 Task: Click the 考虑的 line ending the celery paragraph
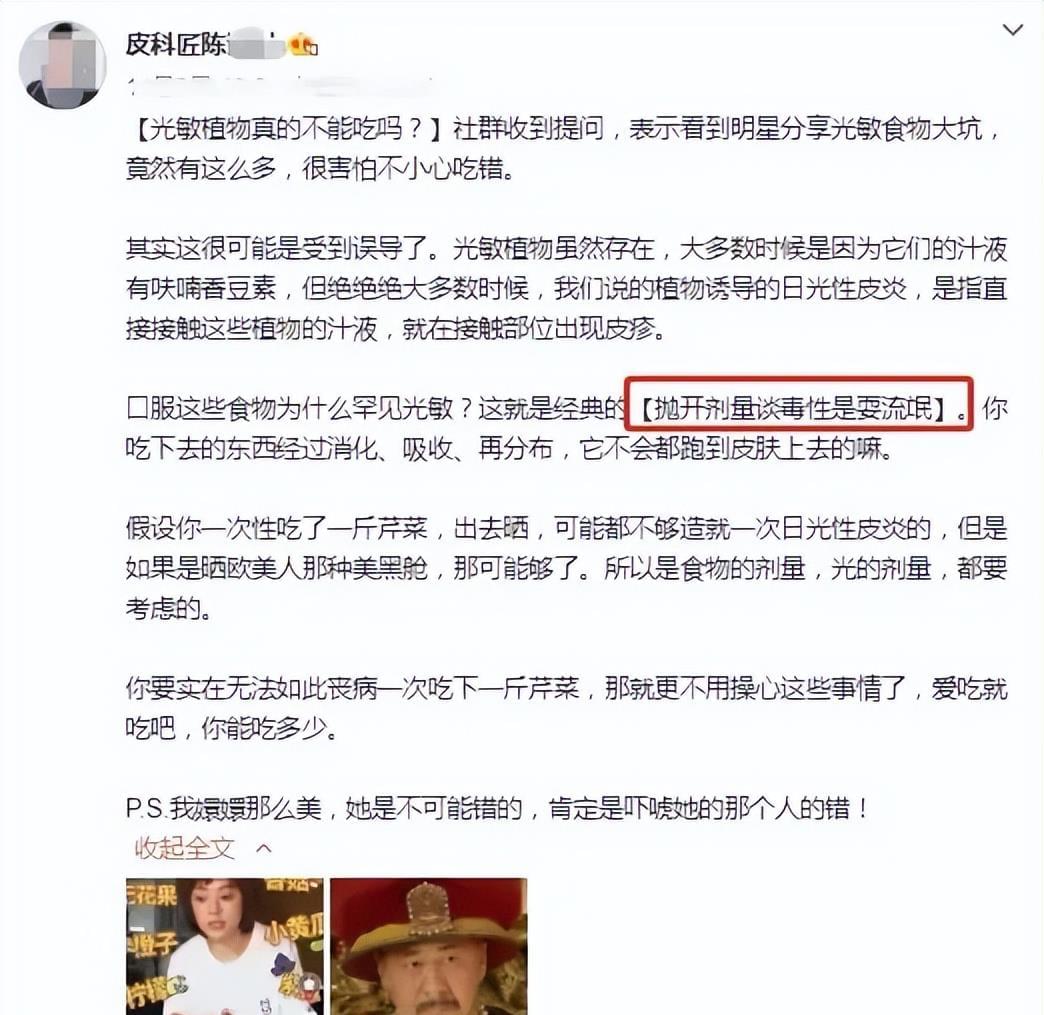[x=168, y=608]
